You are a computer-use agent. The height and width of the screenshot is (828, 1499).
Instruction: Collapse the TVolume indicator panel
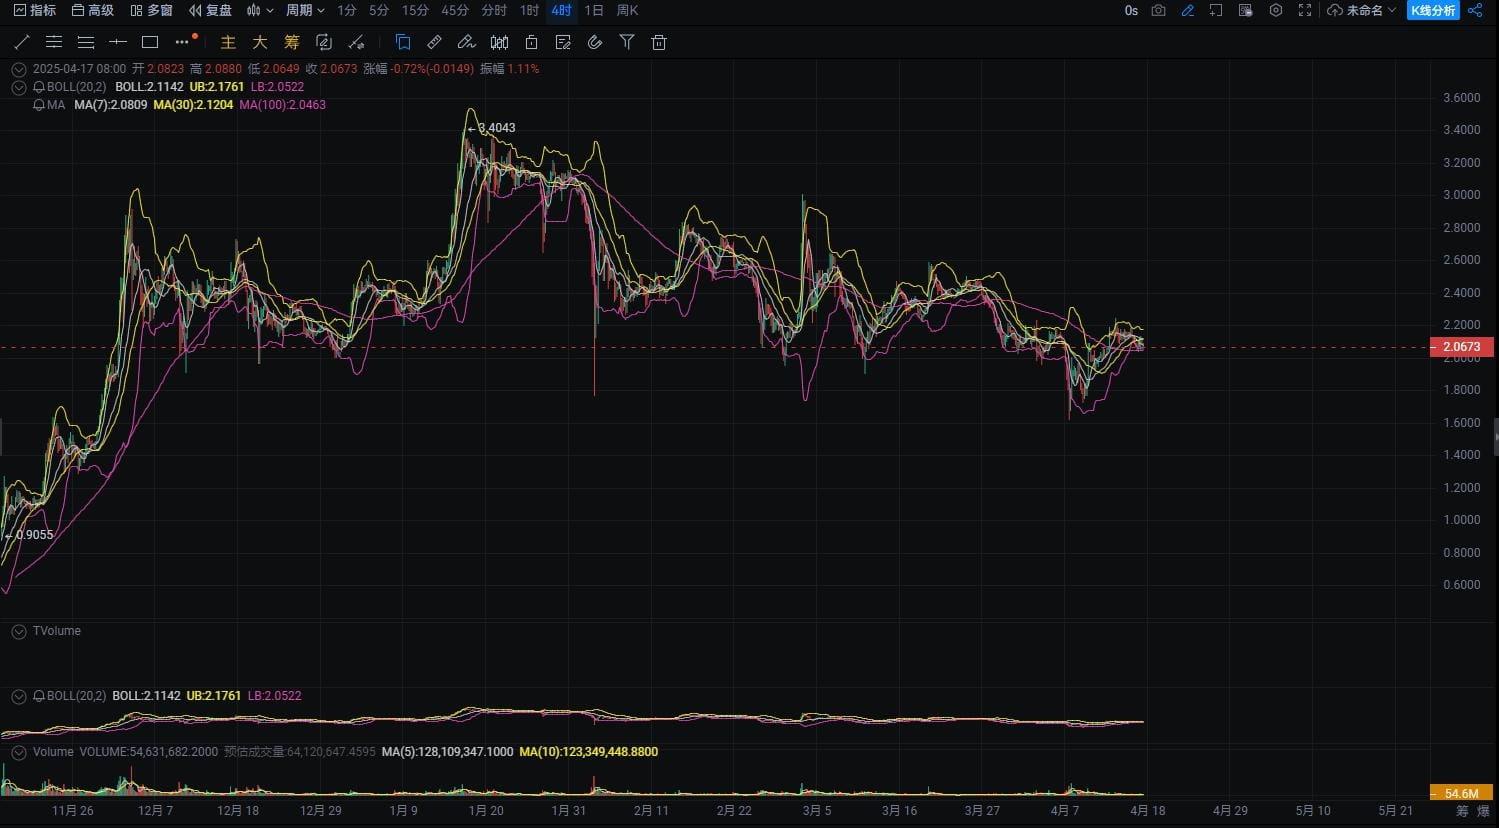point(18,631)
